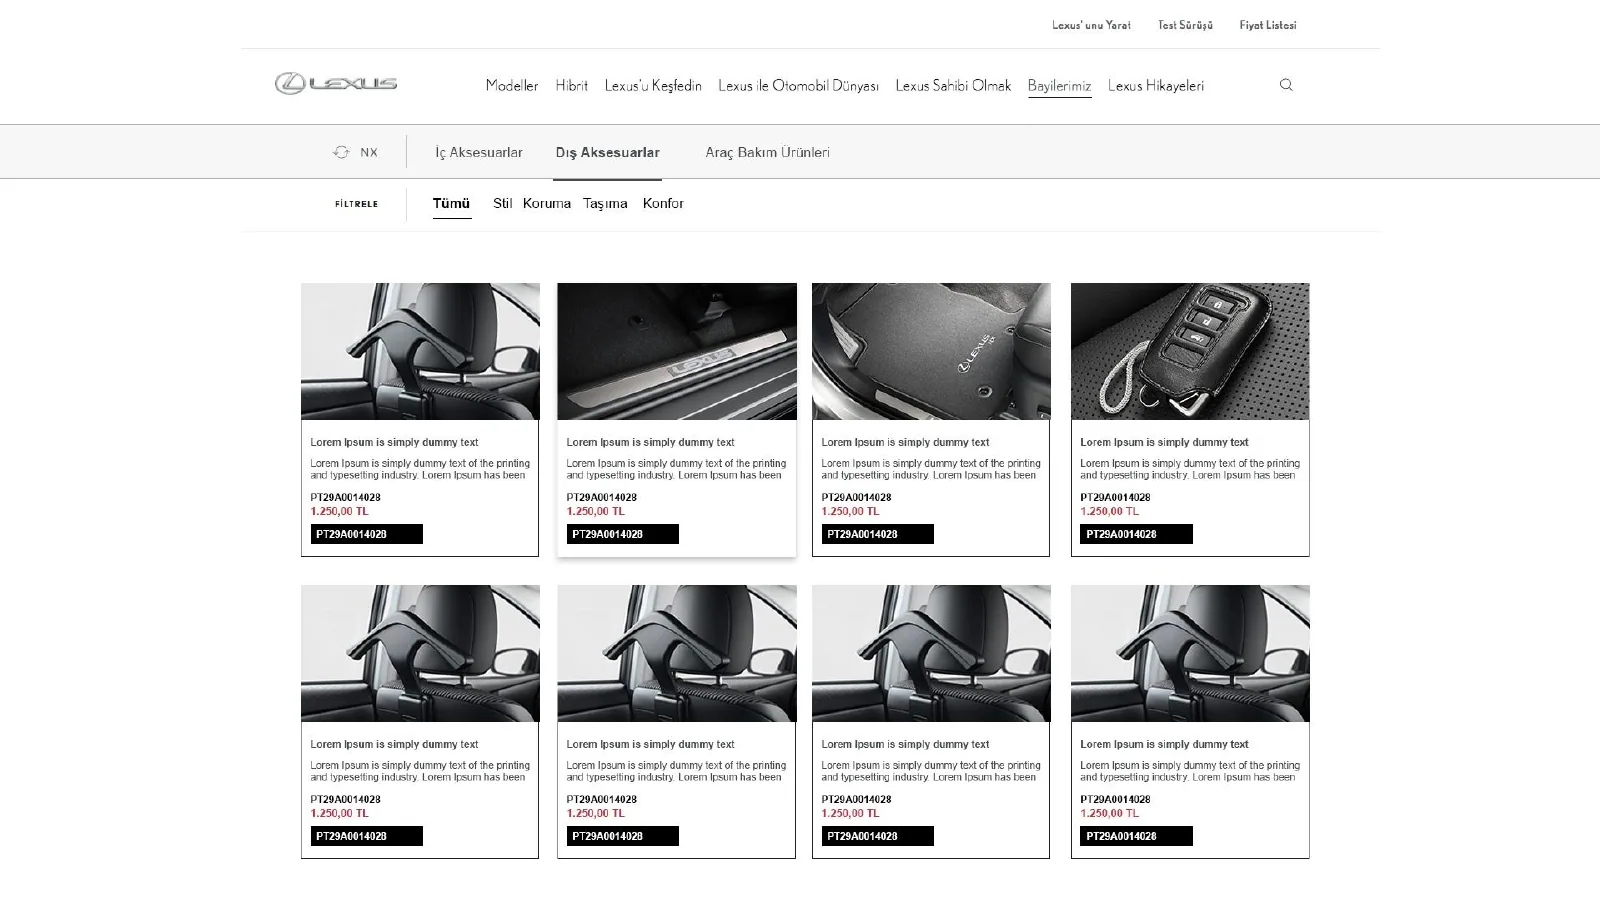Open Lexus'u Keşfedin menu
The width and height of the screenshot is (1600, 900).
pos(653,86)
